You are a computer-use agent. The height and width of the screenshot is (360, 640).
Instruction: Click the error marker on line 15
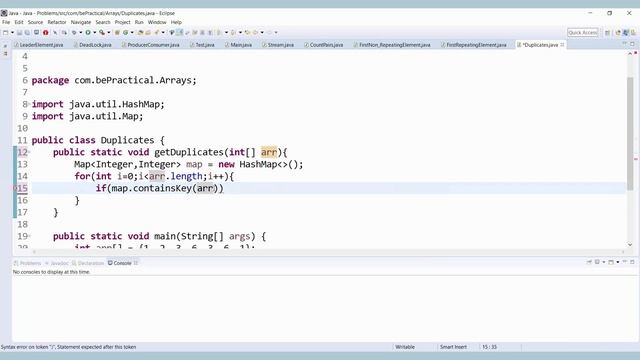(16, 189)
